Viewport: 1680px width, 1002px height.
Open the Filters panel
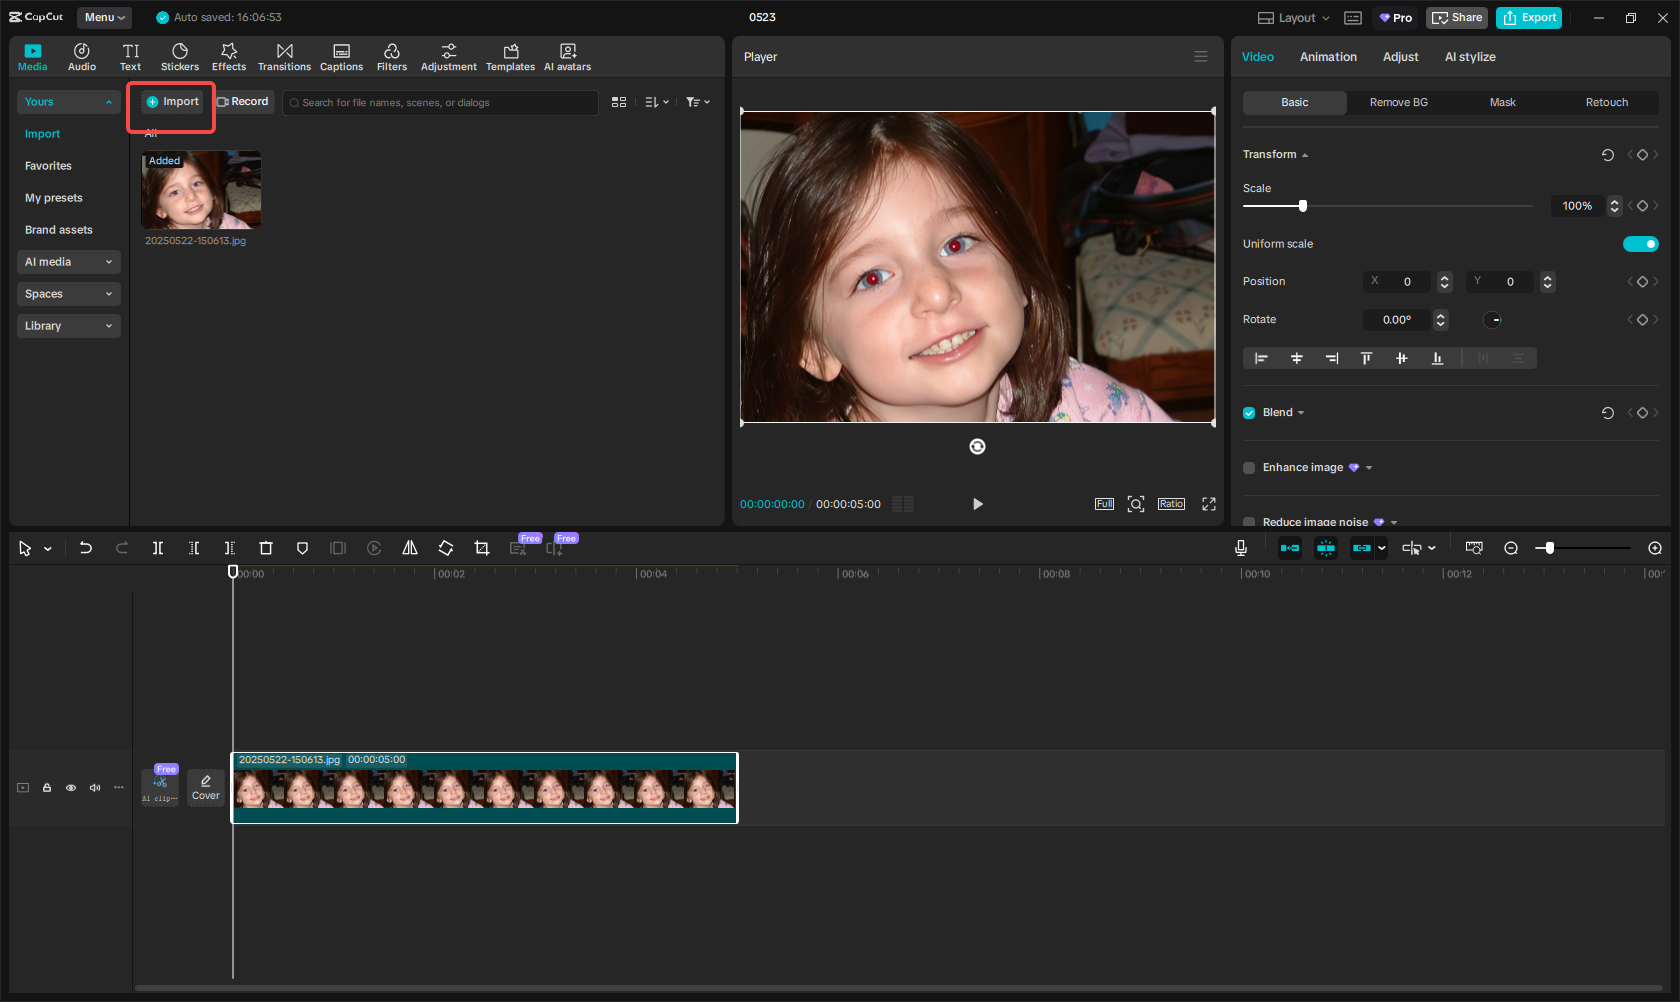pyautogui.click(x=392, y=56)
